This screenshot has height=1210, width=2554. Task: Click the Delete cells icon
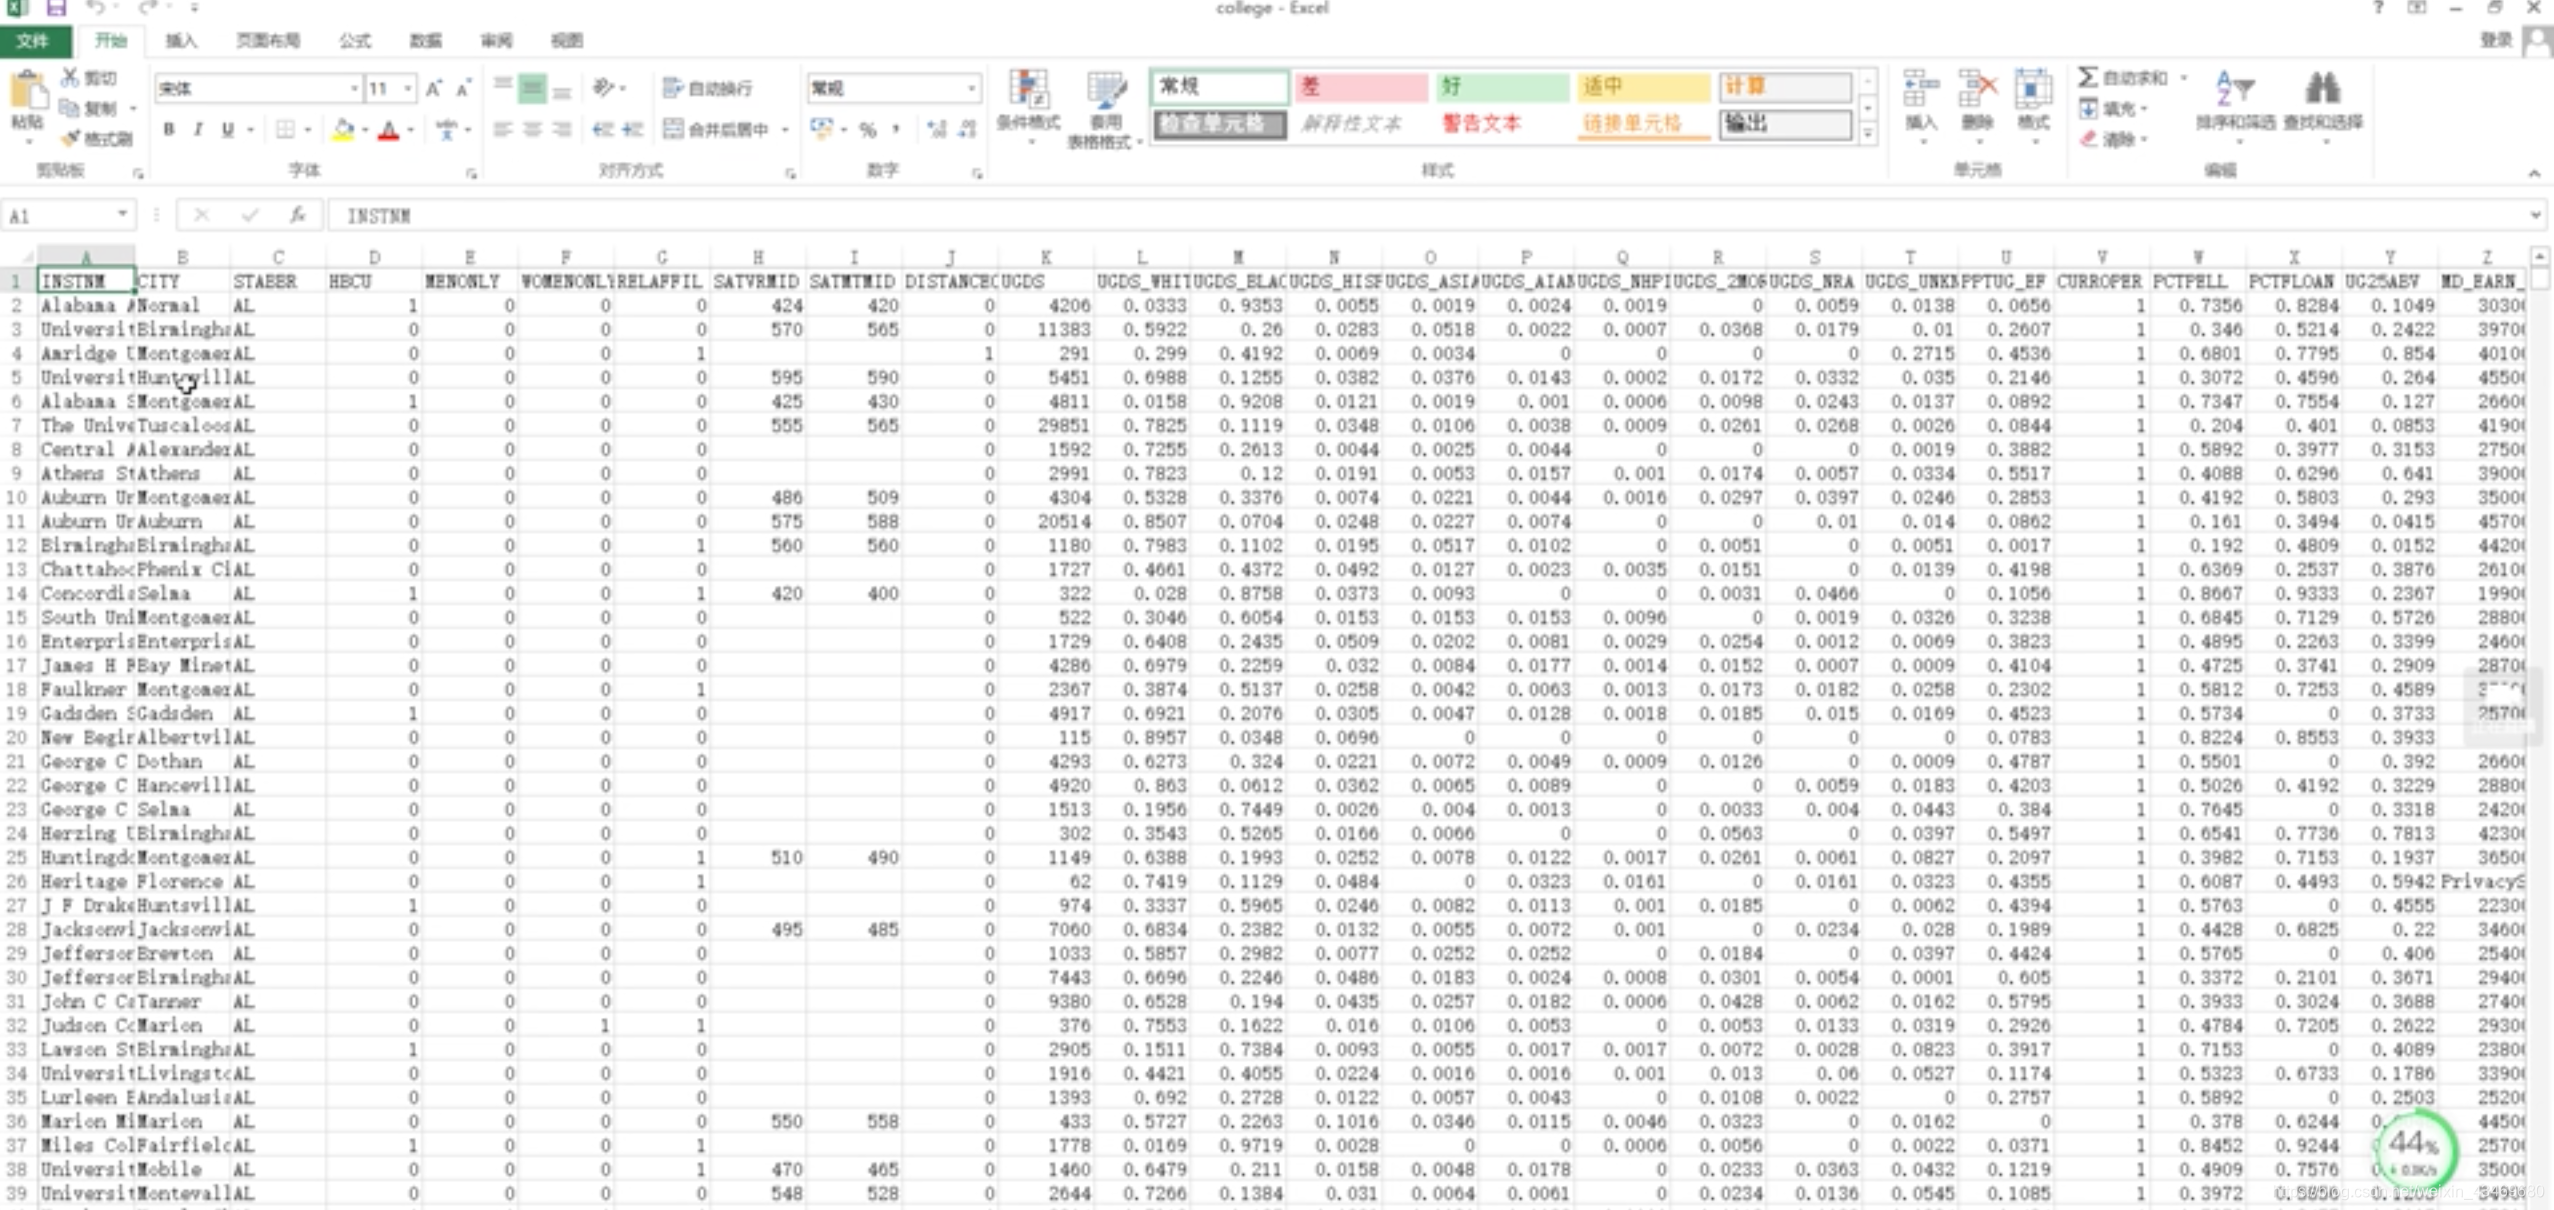tap(1977, 88)
